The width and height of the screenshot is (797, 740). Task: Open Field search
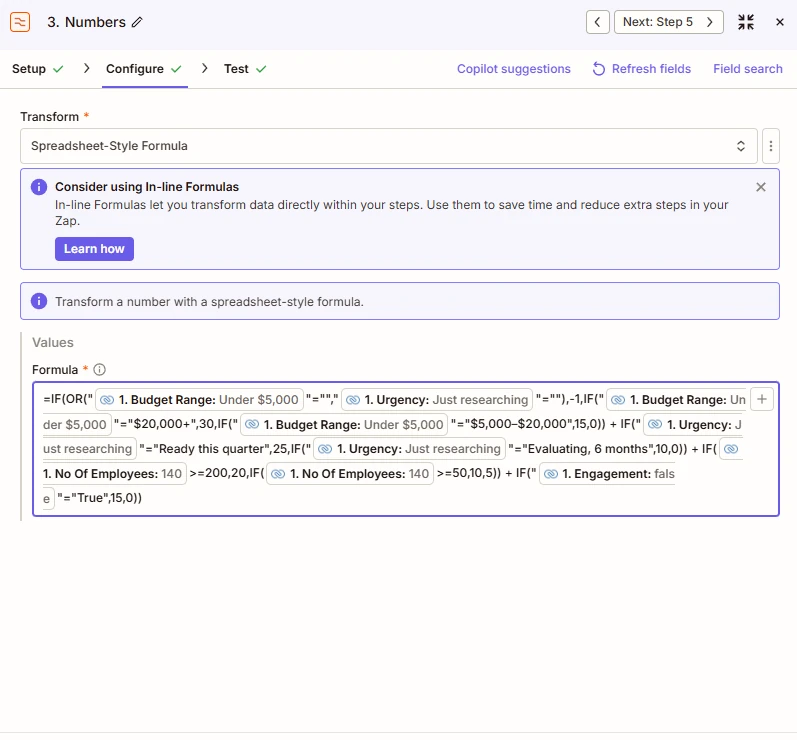(x=747, y=69)
